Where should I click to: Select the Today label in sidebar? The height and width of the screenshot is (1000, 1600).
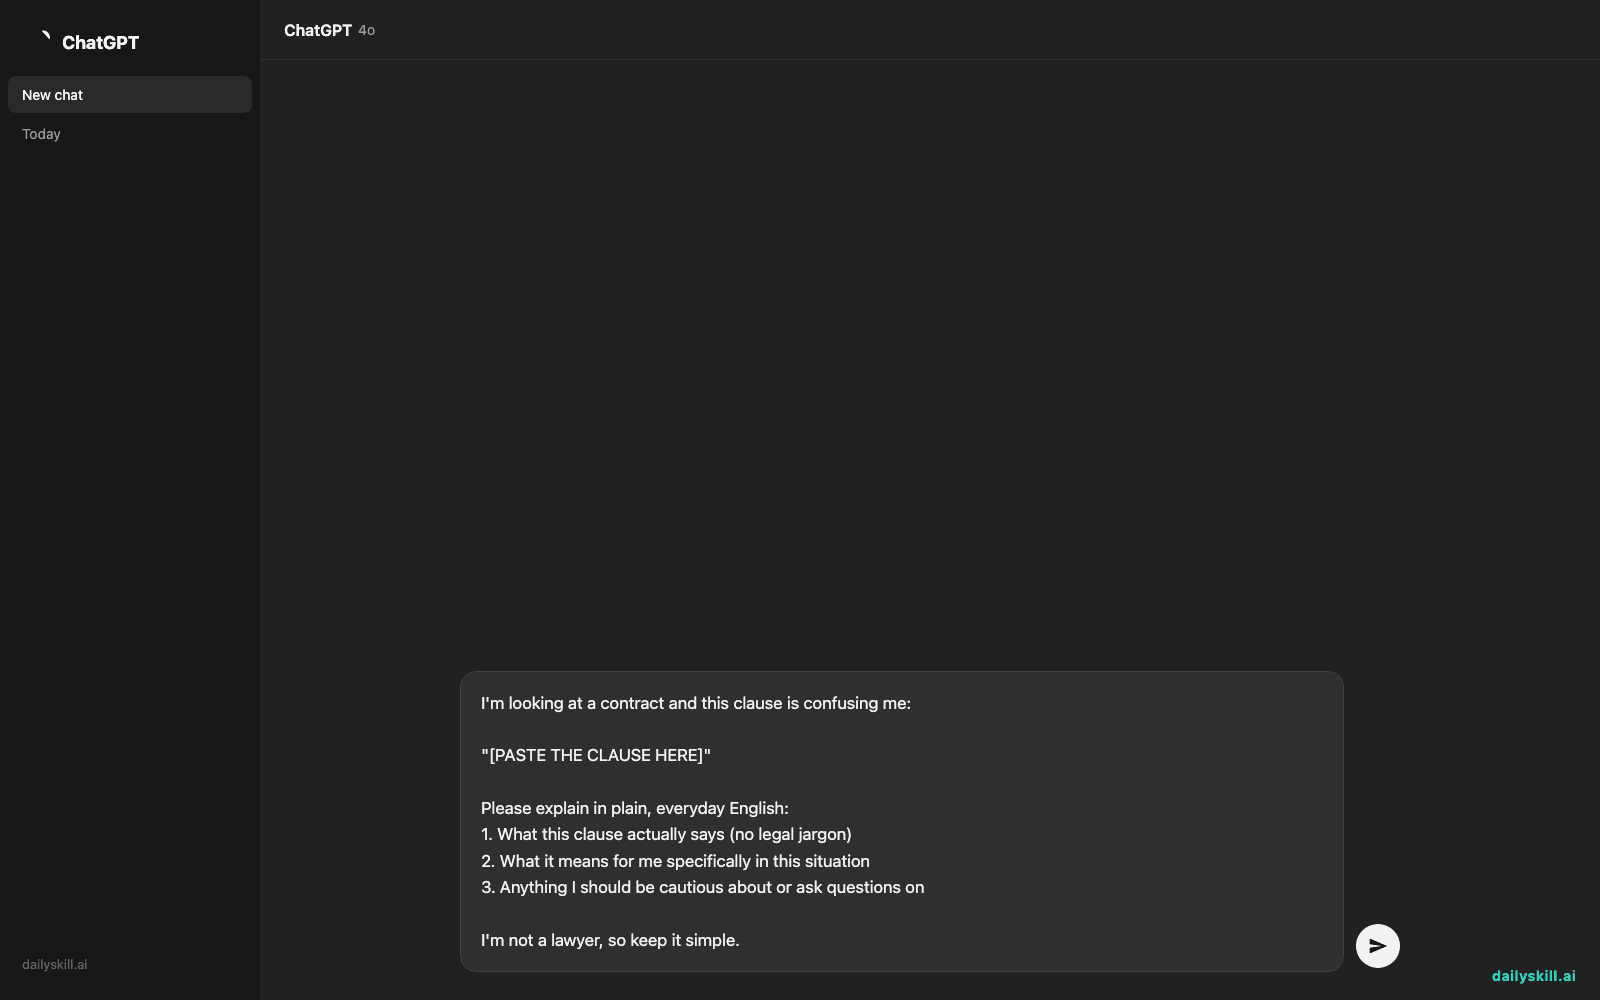tap(41, 134)
